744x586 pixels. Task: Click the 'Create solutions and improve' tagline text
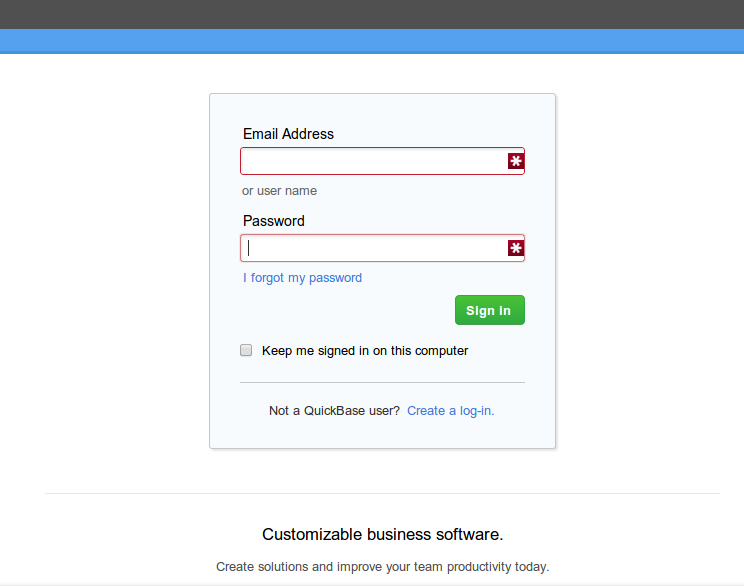coord(382,567)
